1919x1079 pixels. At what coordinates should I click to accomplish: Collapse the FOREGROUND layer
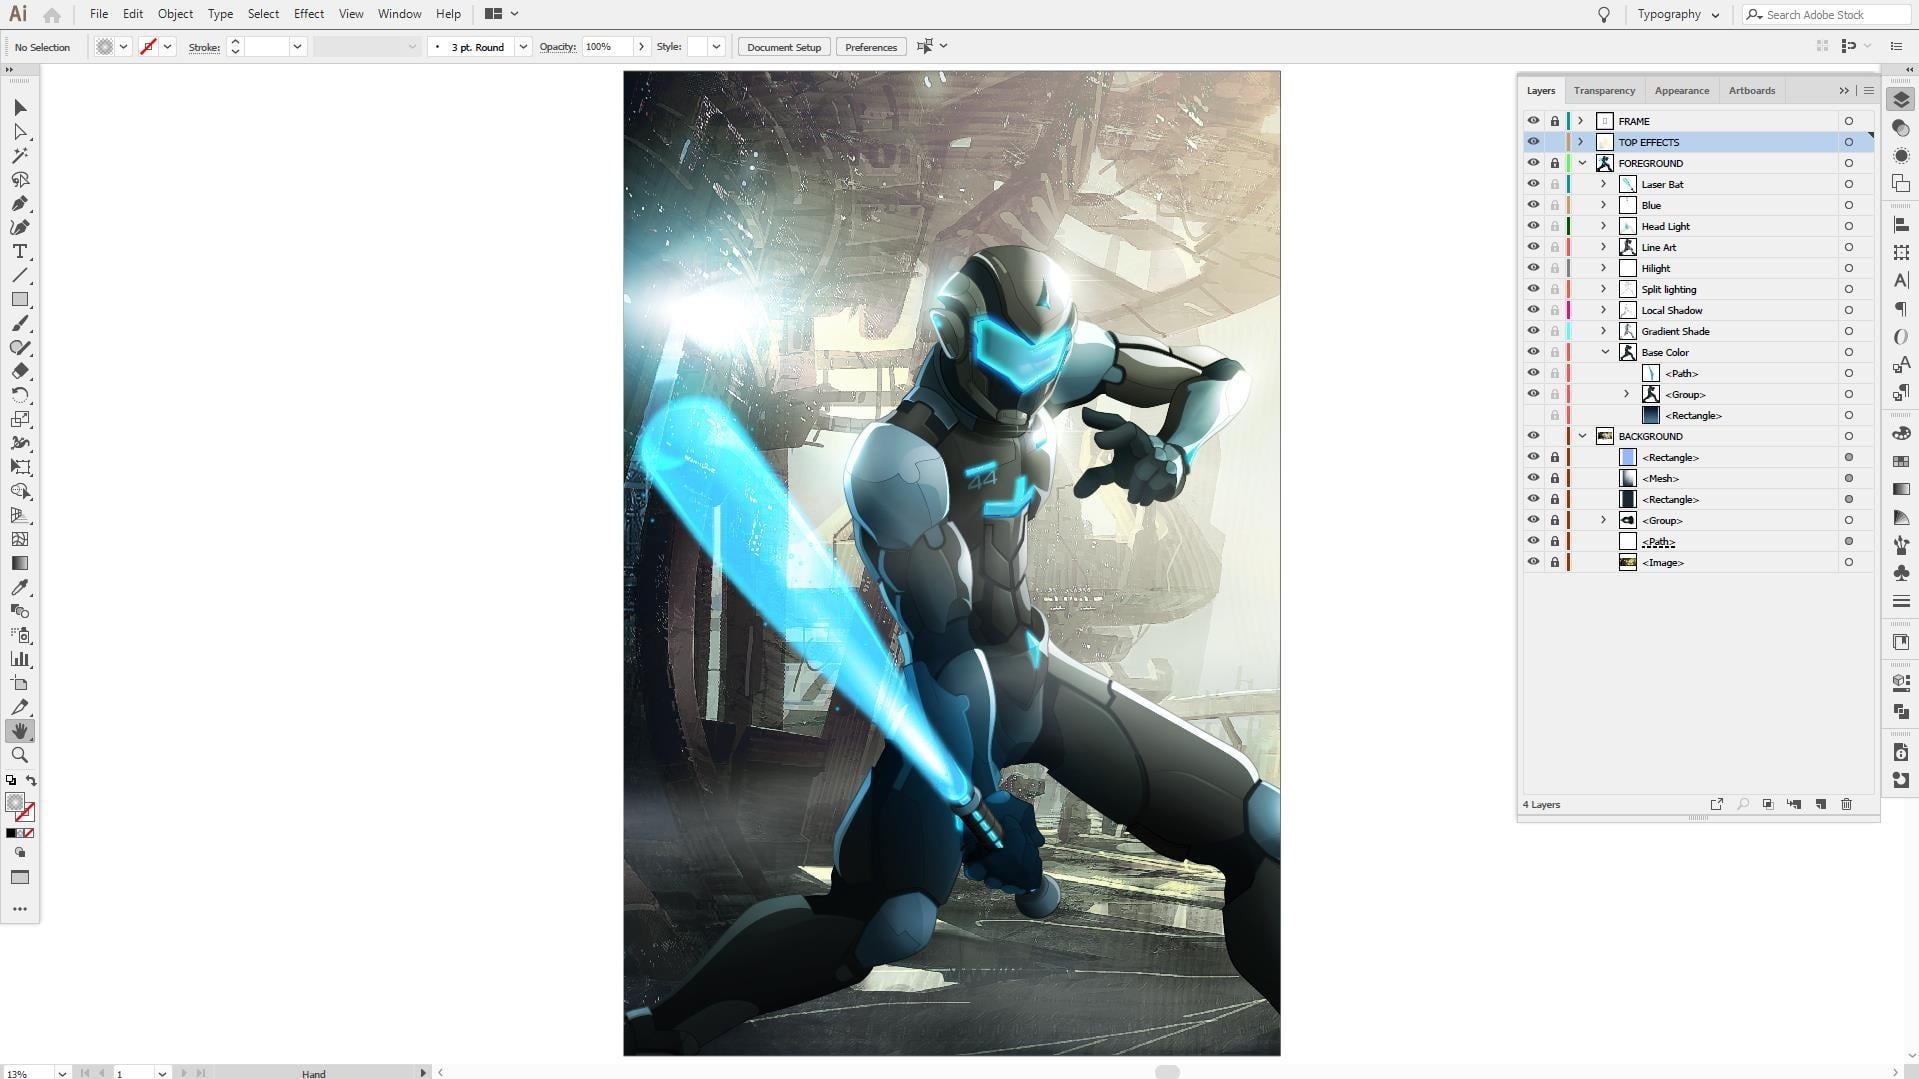pyautogui.click(x=1582, y=163)
